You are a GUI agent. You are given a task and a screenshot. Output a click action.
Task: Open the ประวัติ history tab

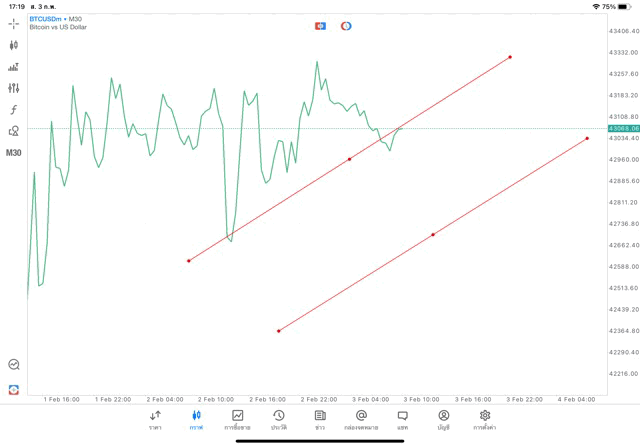279,420
